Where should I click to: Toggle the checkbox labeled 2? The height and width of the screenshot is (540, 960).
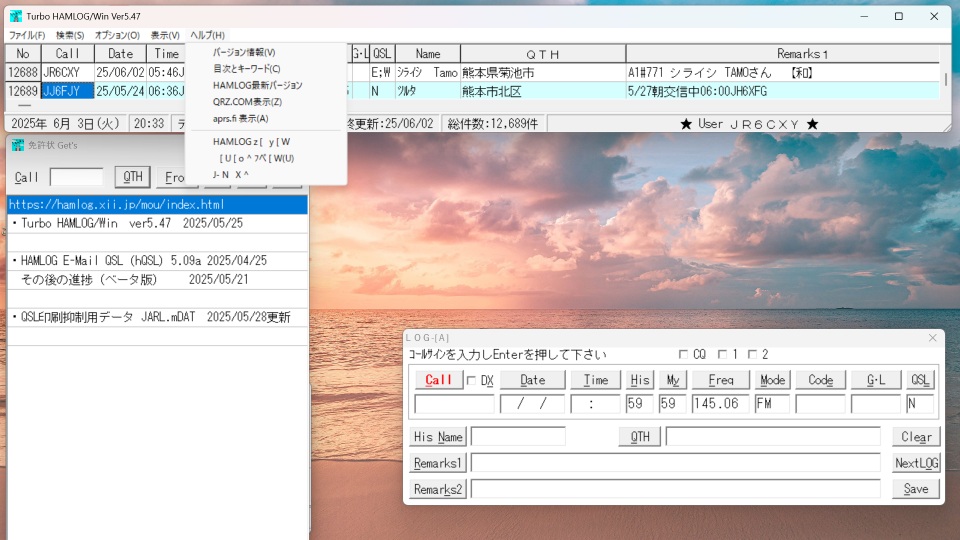coord(753,355)
